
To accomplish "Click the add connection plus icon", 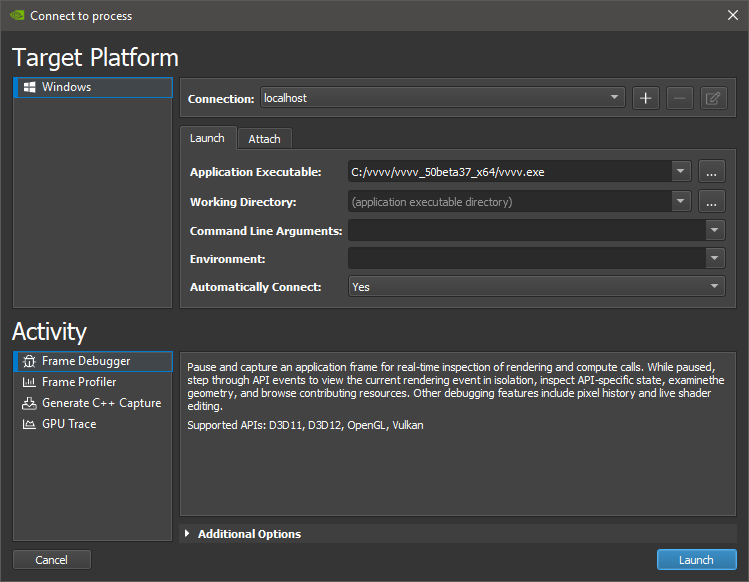I will 645,98.
